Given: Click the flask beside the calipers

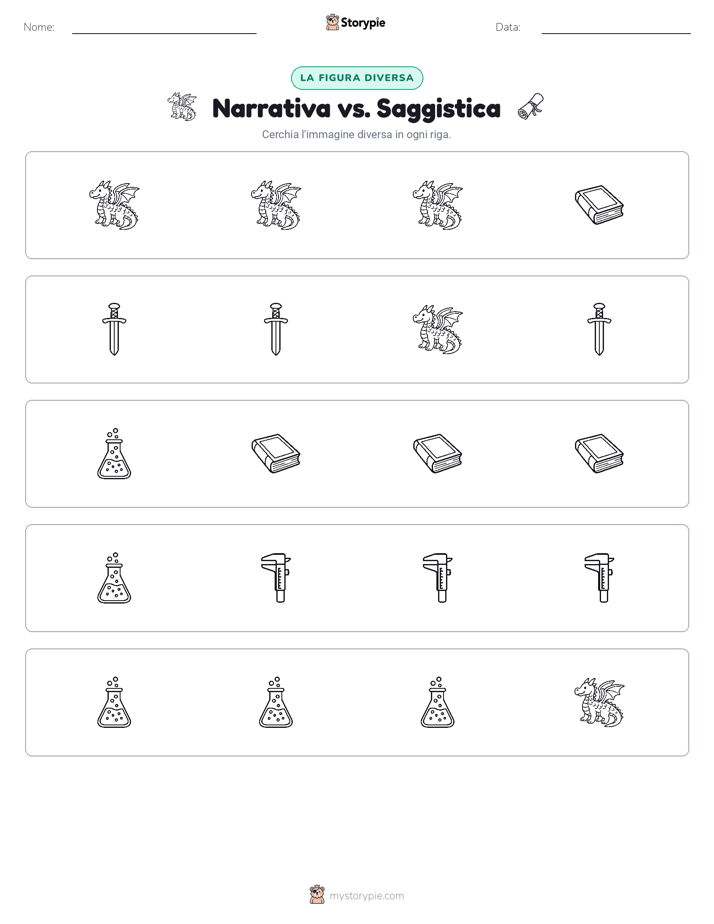Looking at the screenshot, I should [114, 578].
